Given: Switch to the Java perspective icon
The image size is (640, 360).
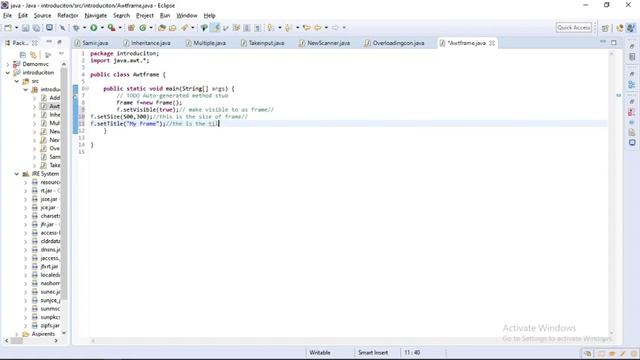Looking at the screenshot, I should click(631, 28).
